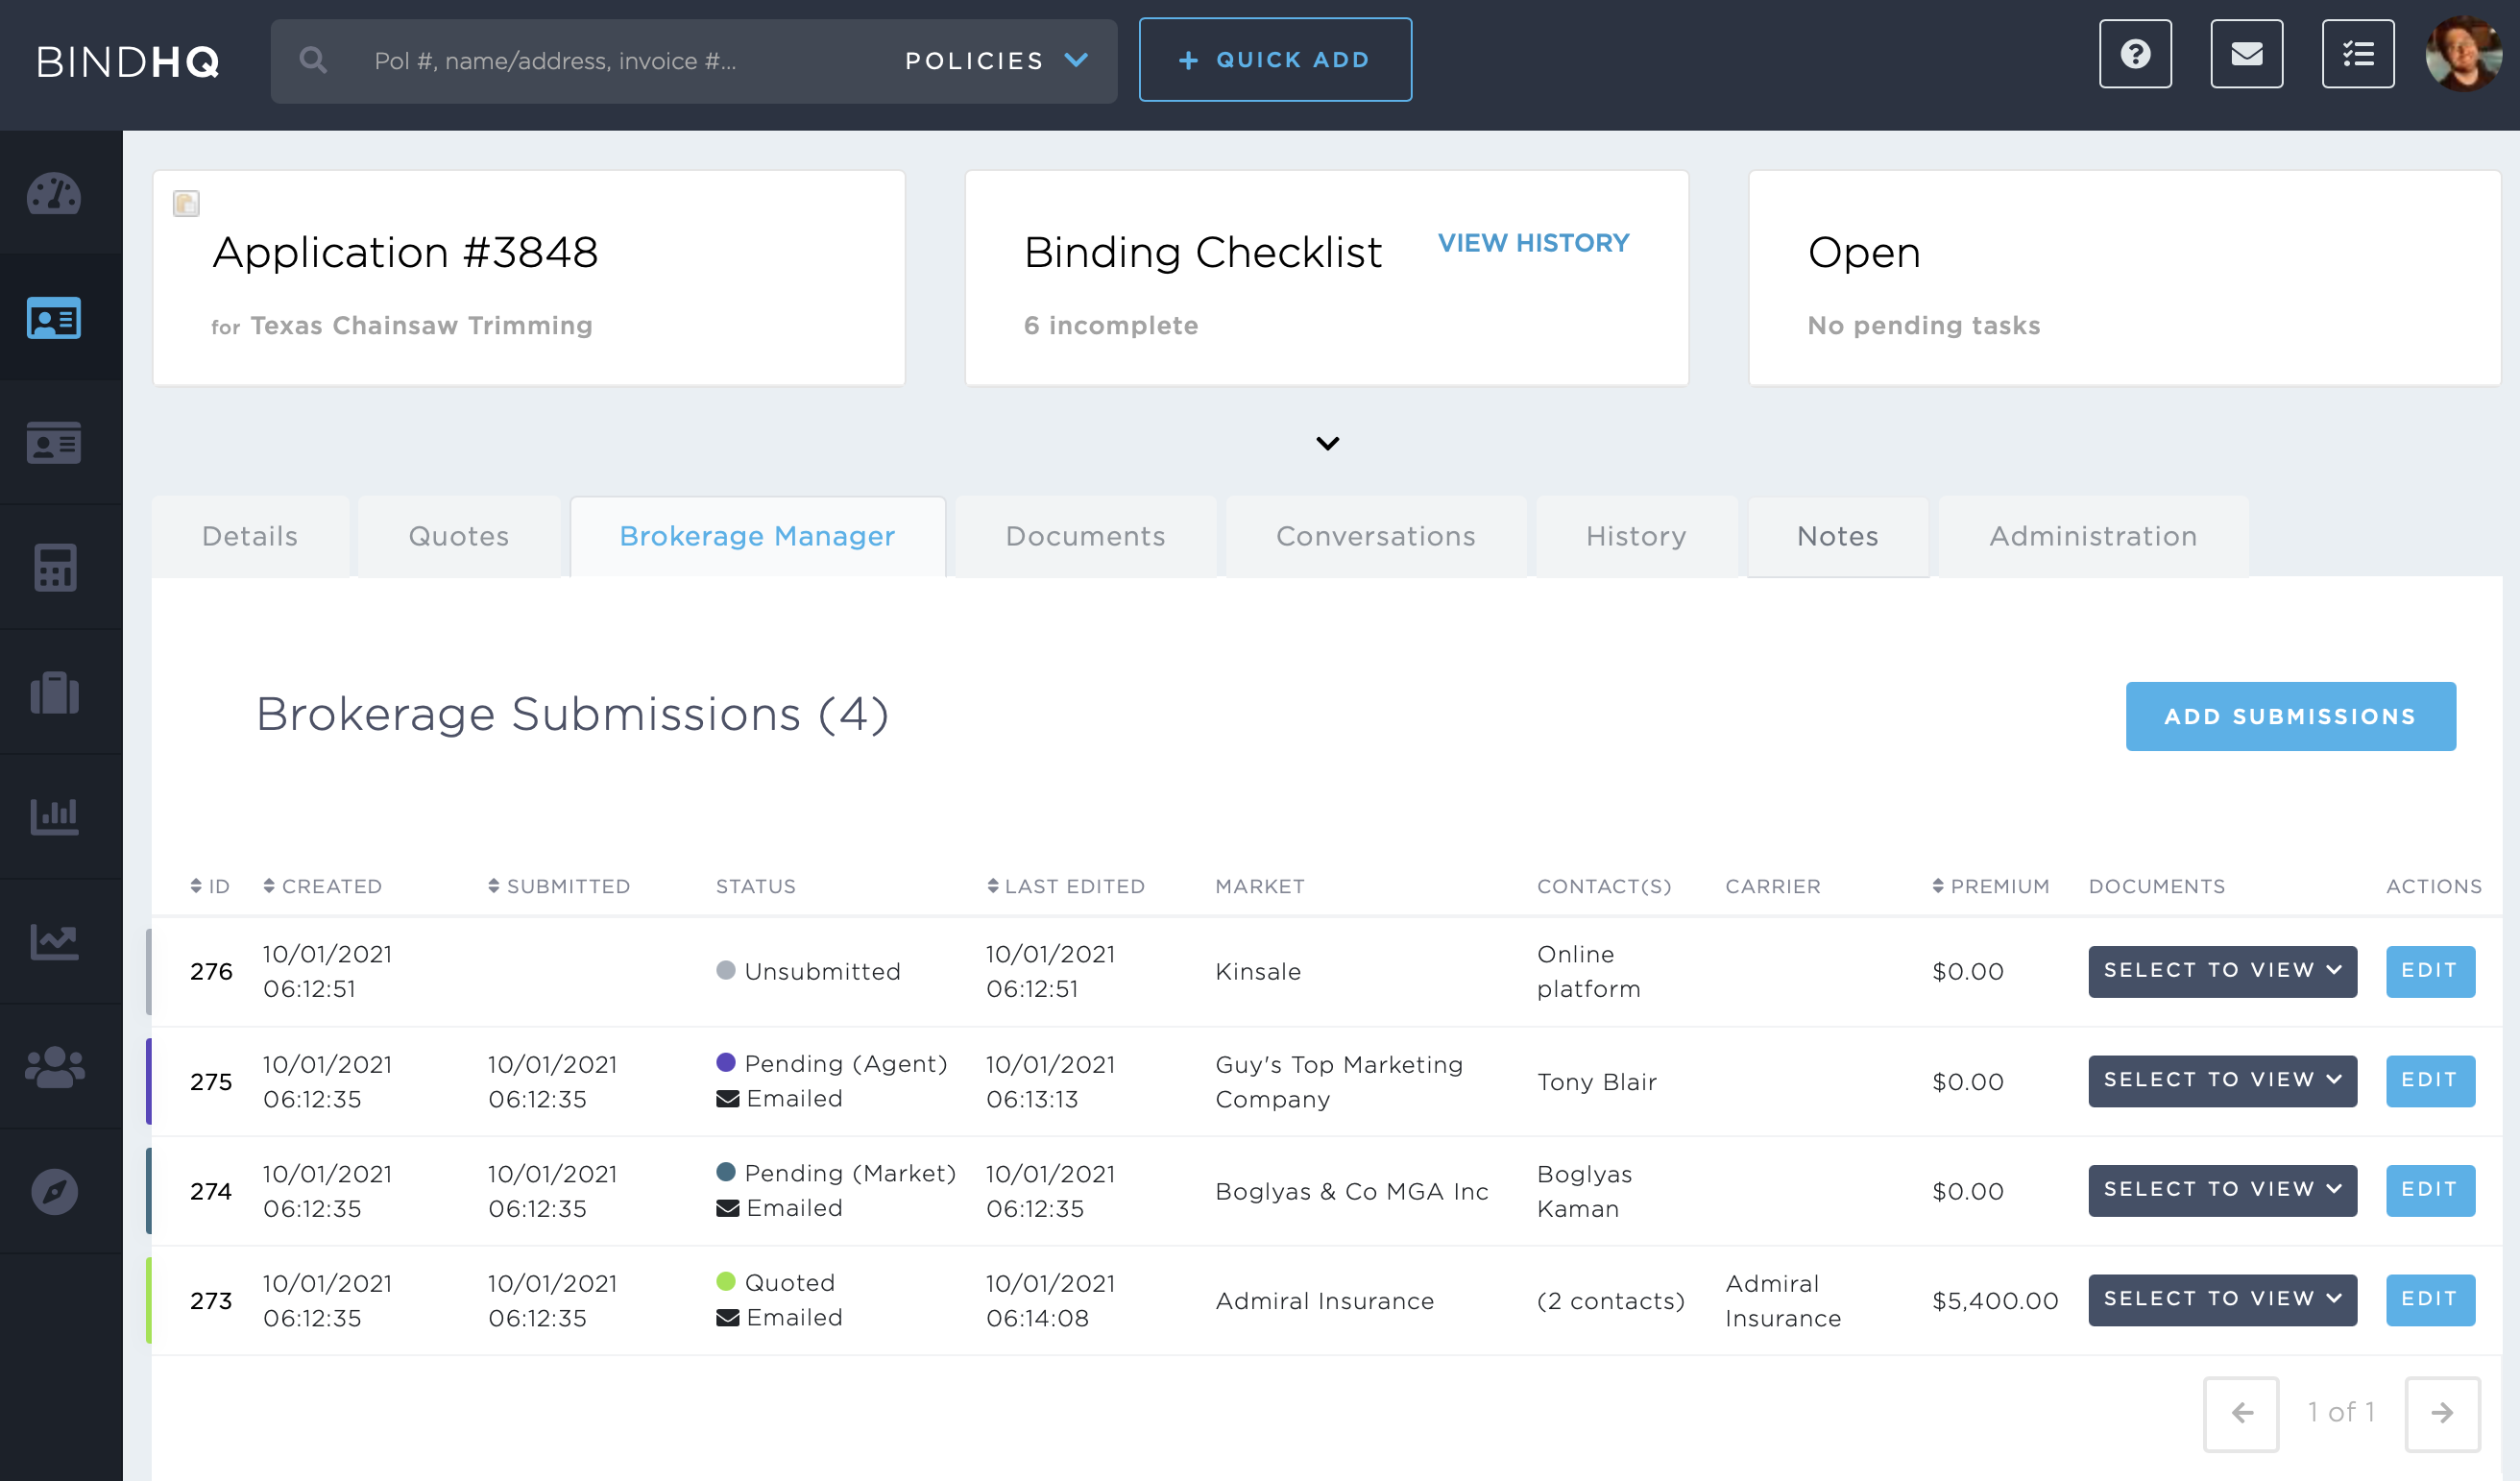The height and width of the screenshot is (1481, 2520).
Task: Click 'No pending tasks' text
Action: click(1924, 326)
